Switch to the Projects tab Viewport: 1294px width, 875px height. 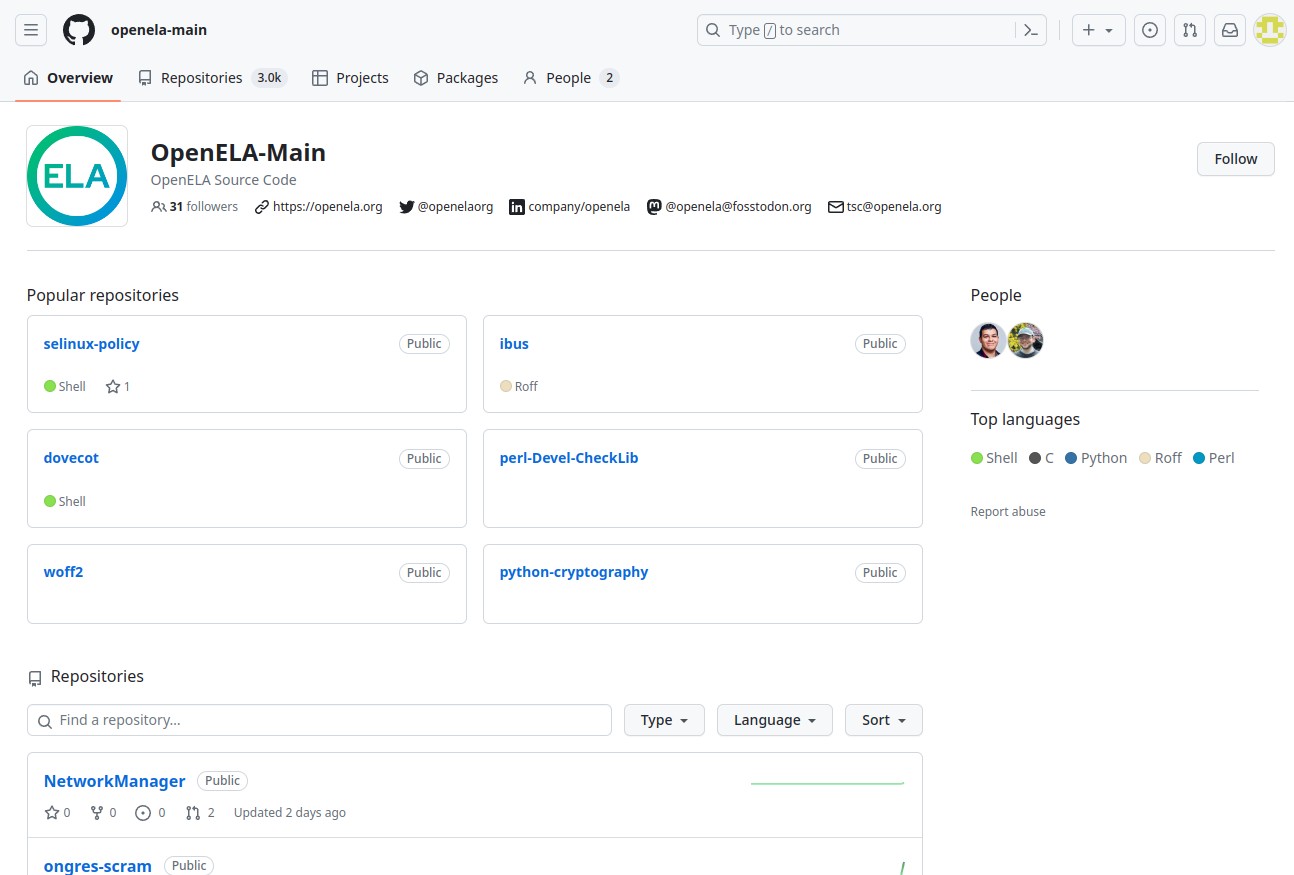(350, 78)
